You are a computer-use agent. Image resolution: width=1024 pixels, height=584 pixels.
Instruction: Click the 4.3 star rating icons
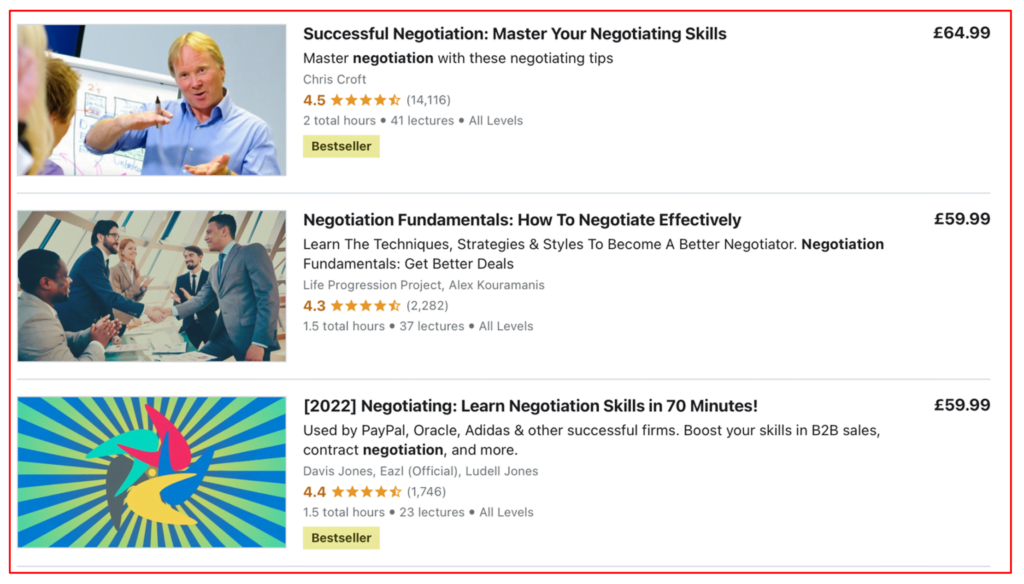point(365,306)
